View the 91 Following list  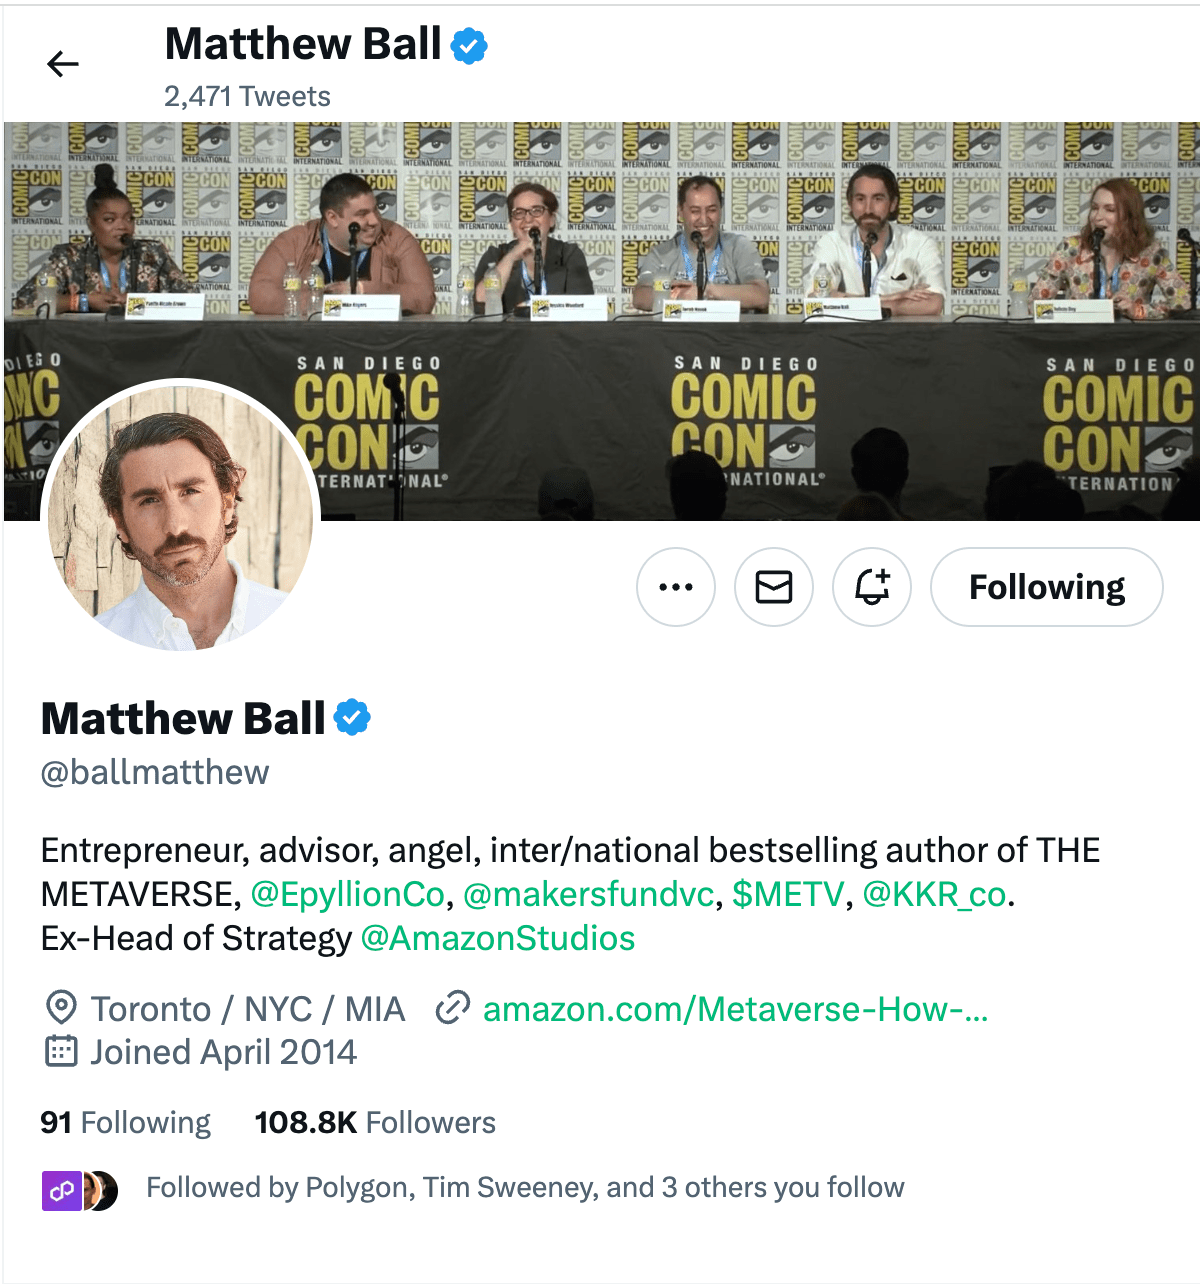(126, 1123)
